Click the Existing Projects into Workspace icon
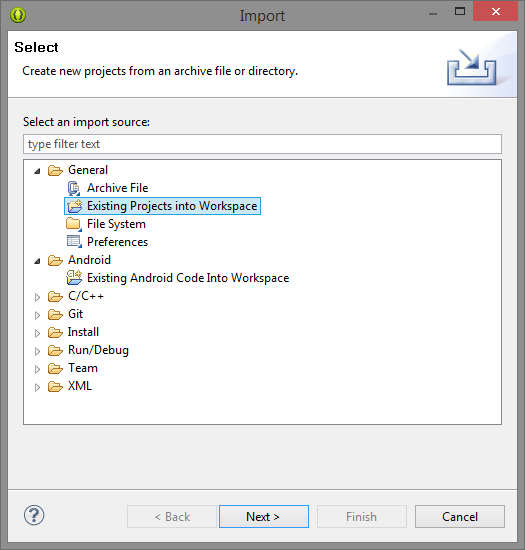Image resolution: width=525 pixels, height=550 pixels. 74,206
